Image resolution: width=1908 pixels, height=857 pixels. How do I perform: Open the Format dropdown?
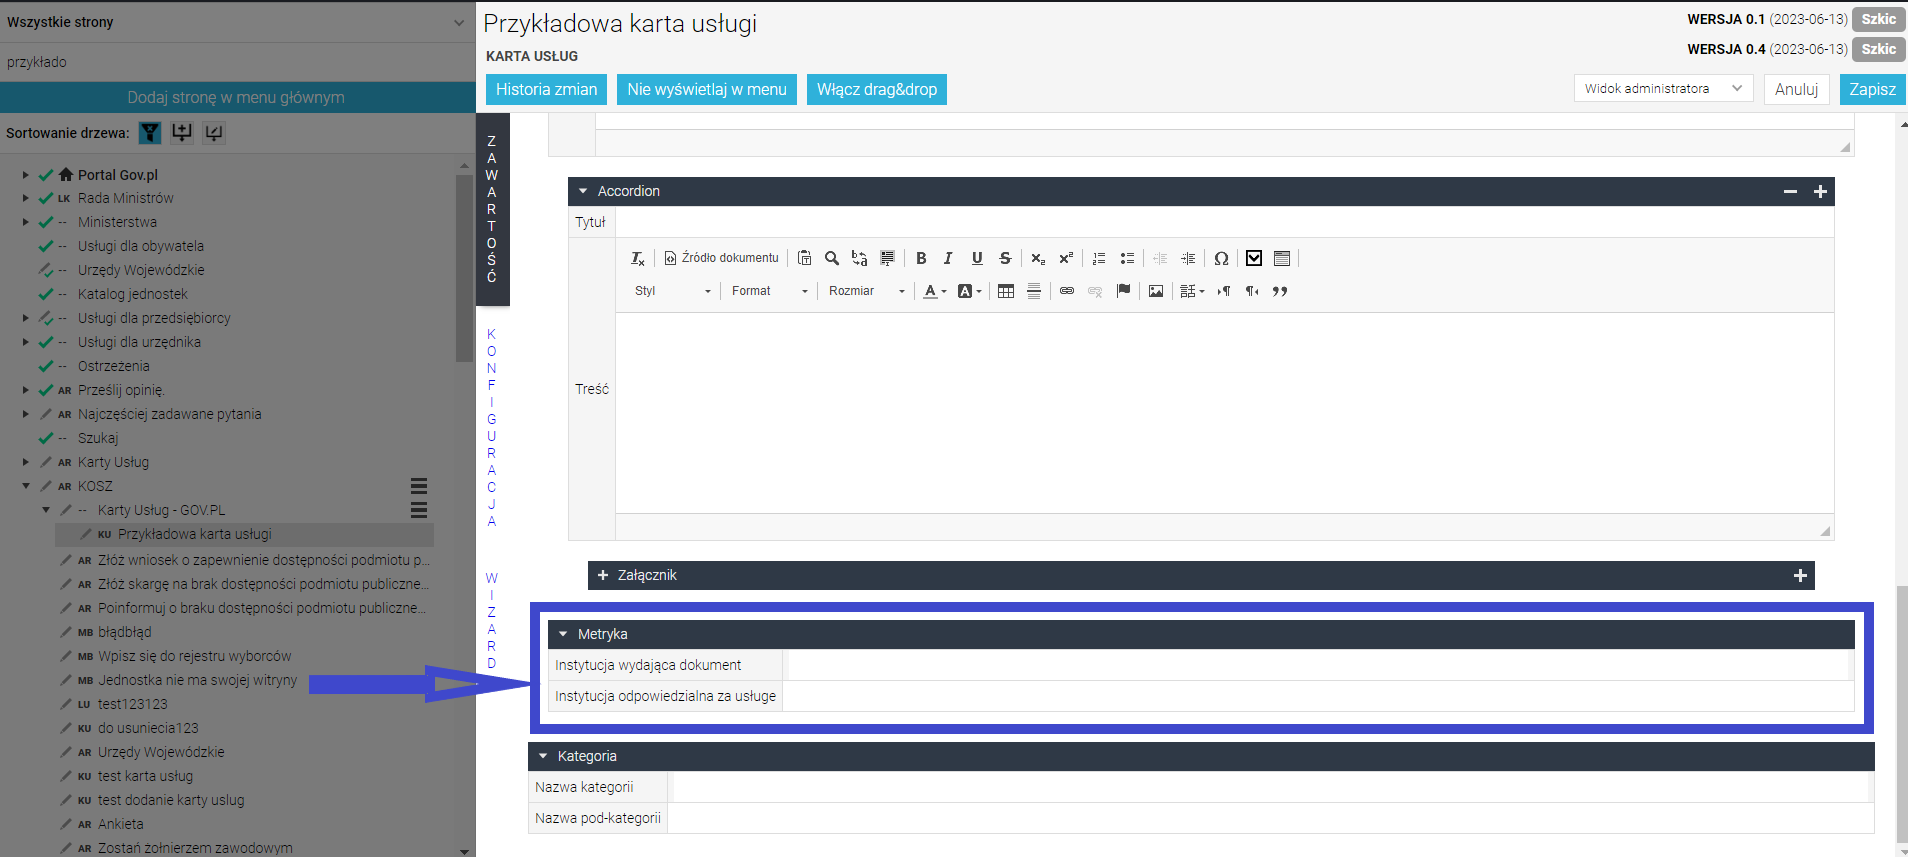769,291
